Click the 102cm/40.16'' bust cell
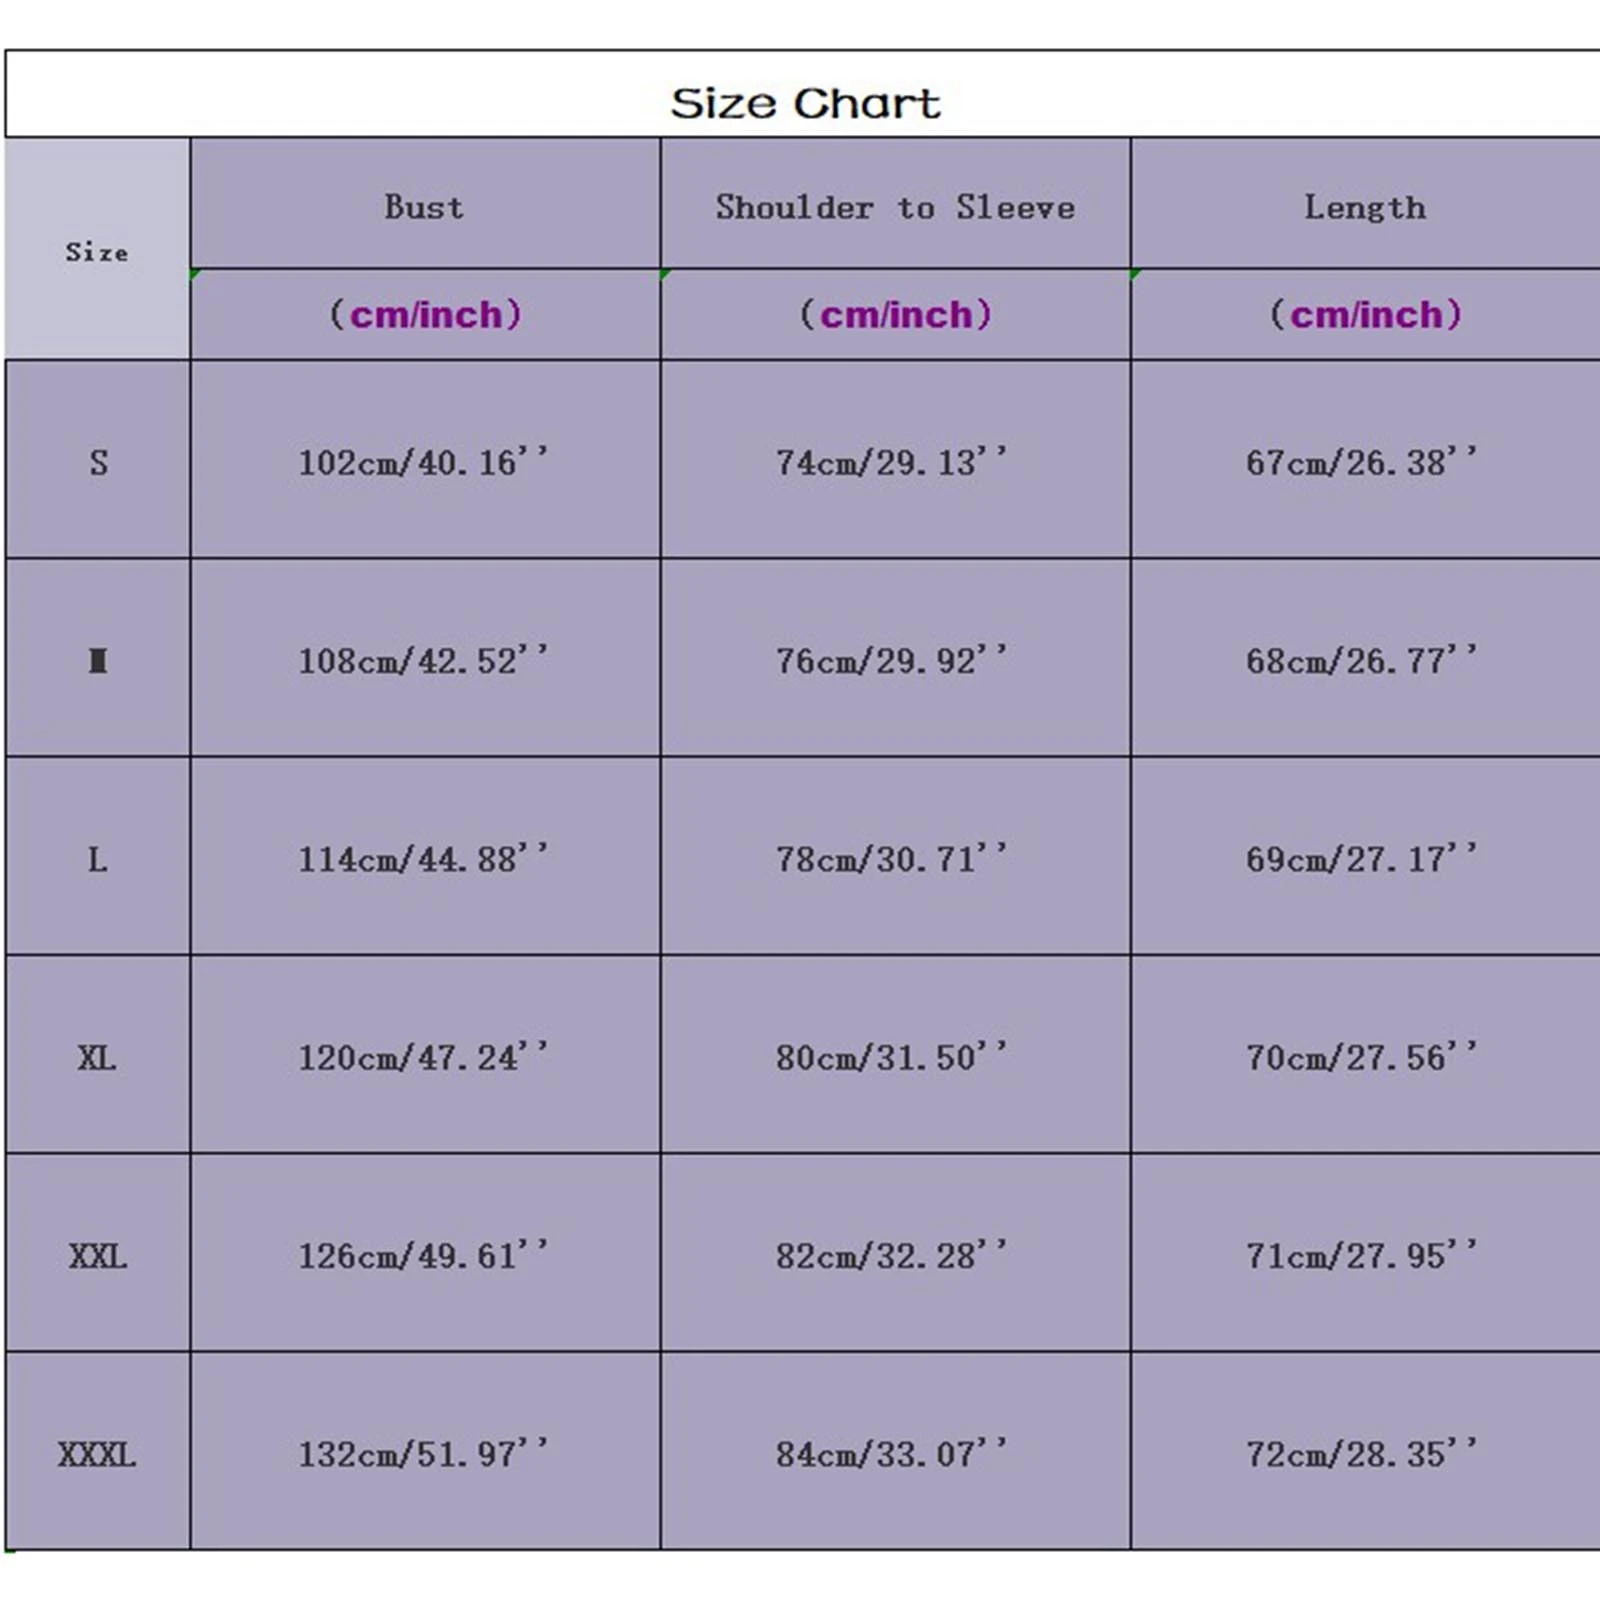This screenshot has width=1600, height=1600. click(423, 462)
